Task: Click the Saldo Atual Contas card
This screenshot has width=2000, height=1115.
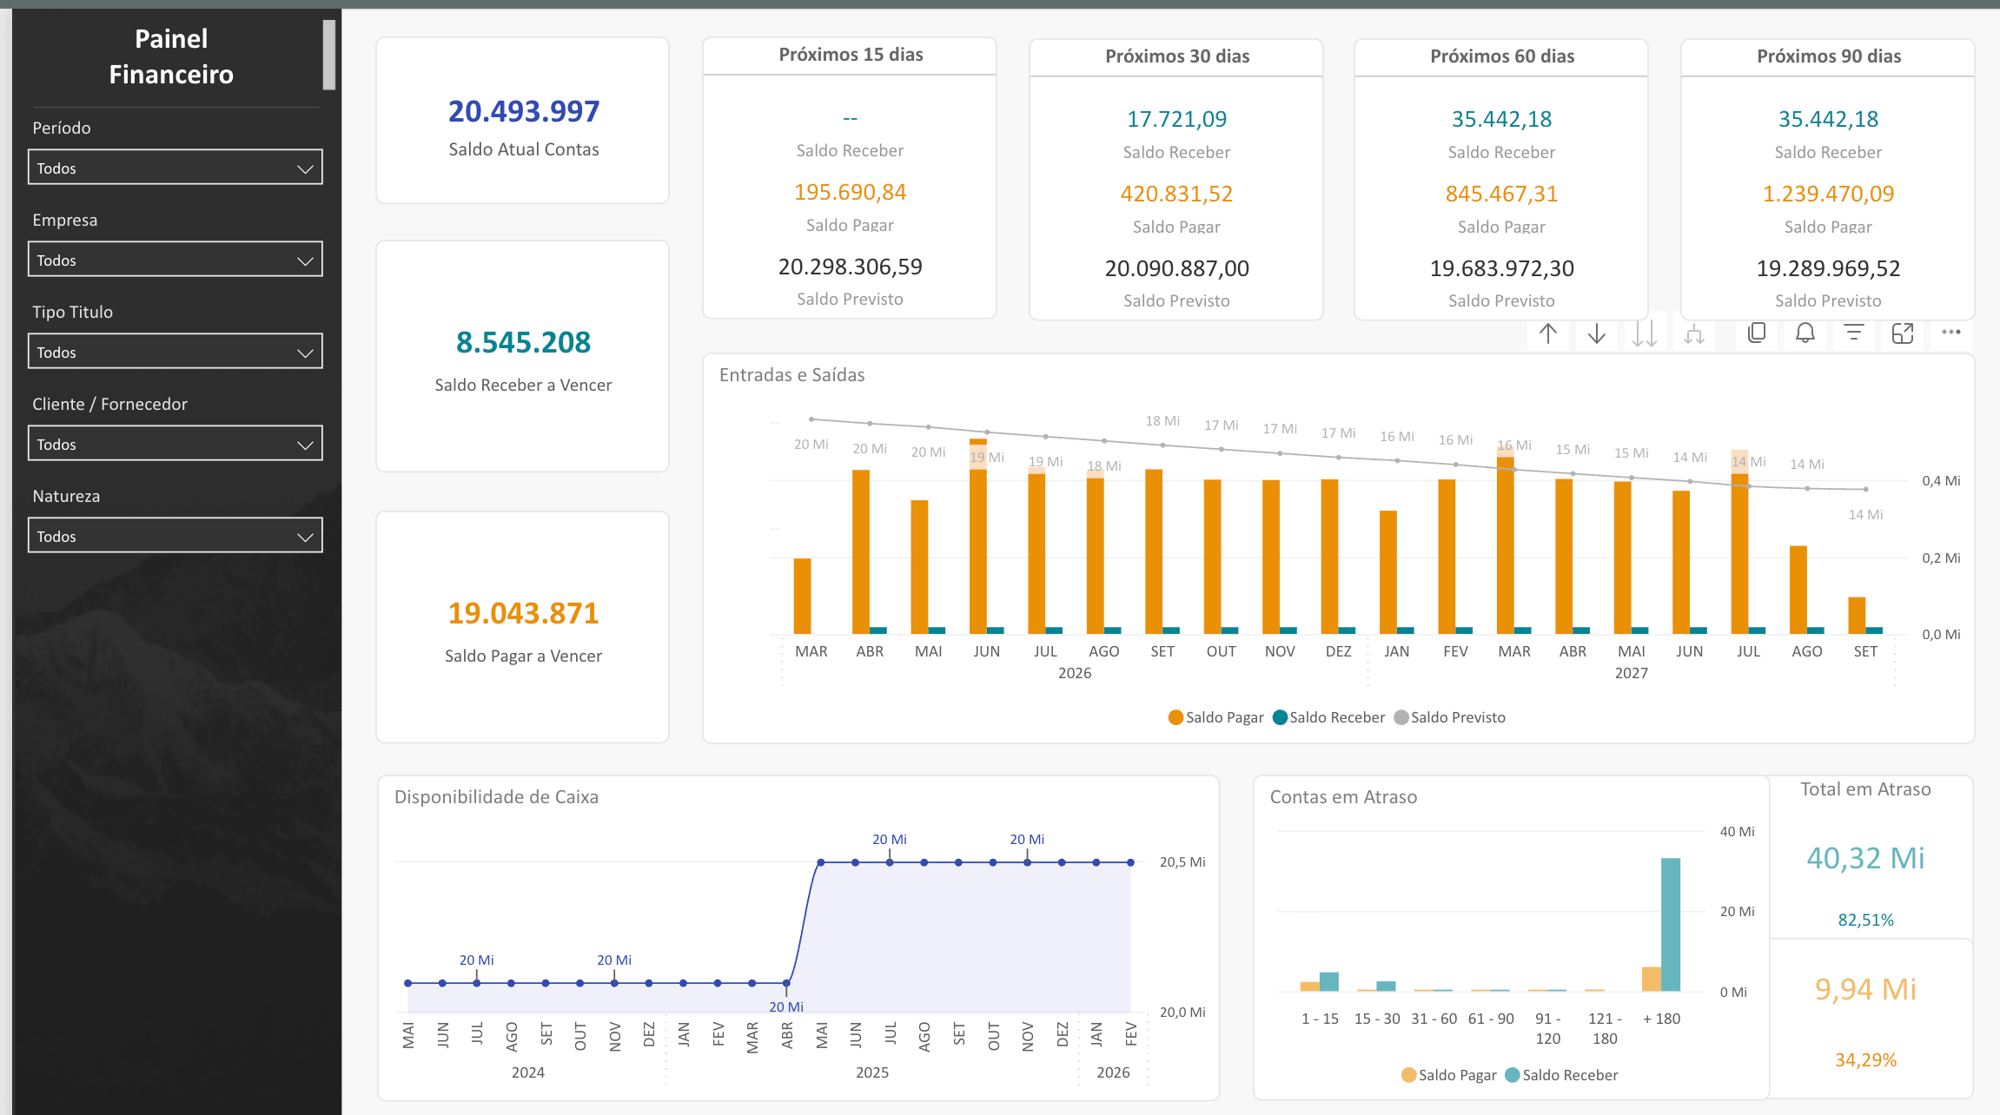Action: [523, 121]
